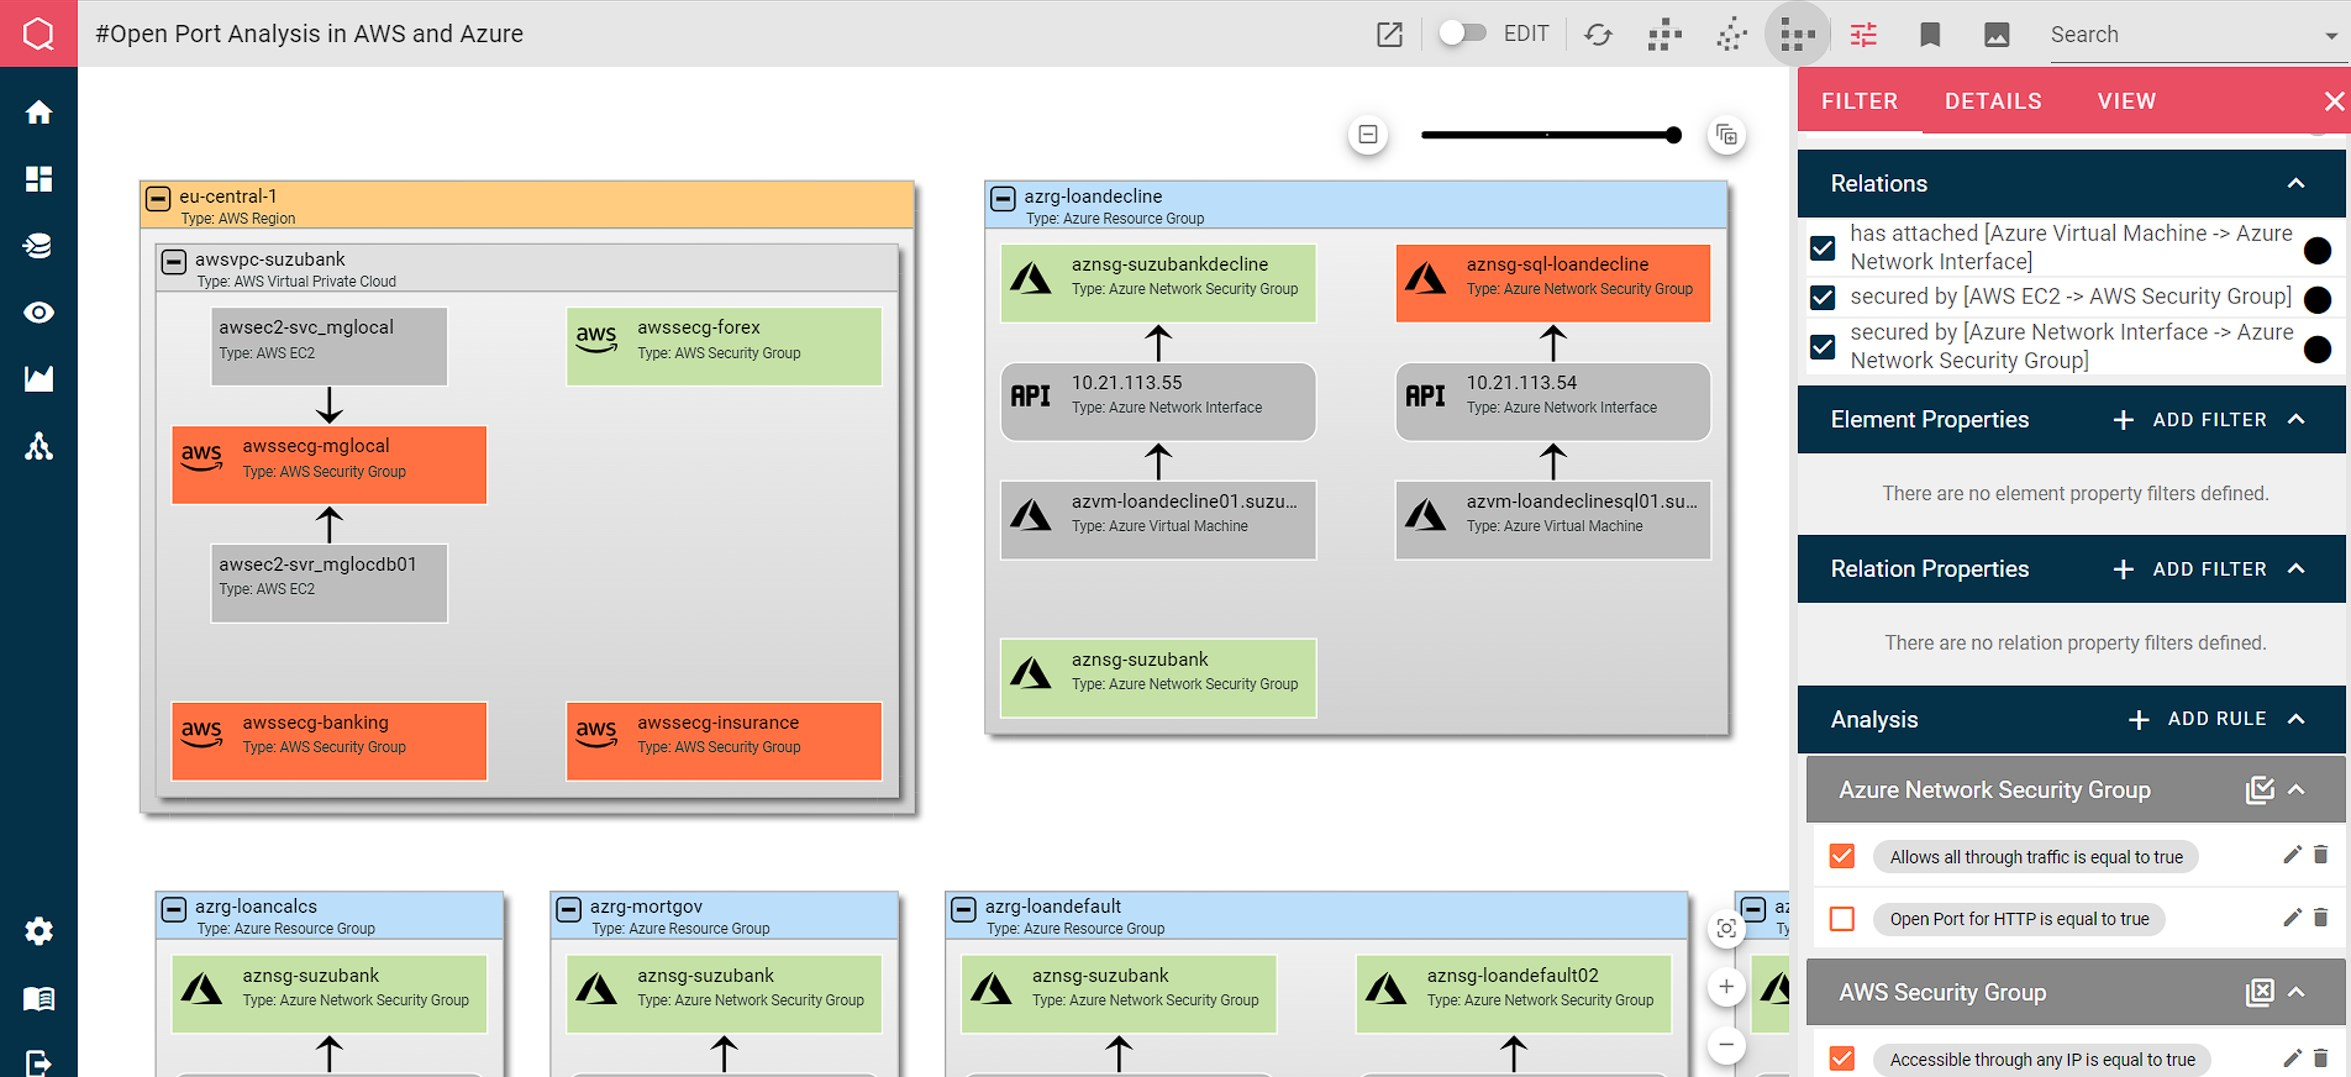Toggle the EDIT mode switch
The image size is (2351, 1077).
click(1461, 33)
